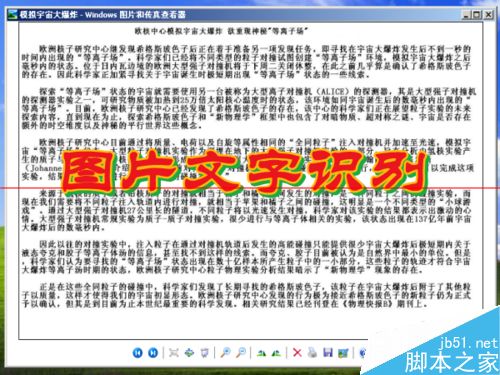Close the picture viewer window
The image size is (500, 375).
pos(488,15)
